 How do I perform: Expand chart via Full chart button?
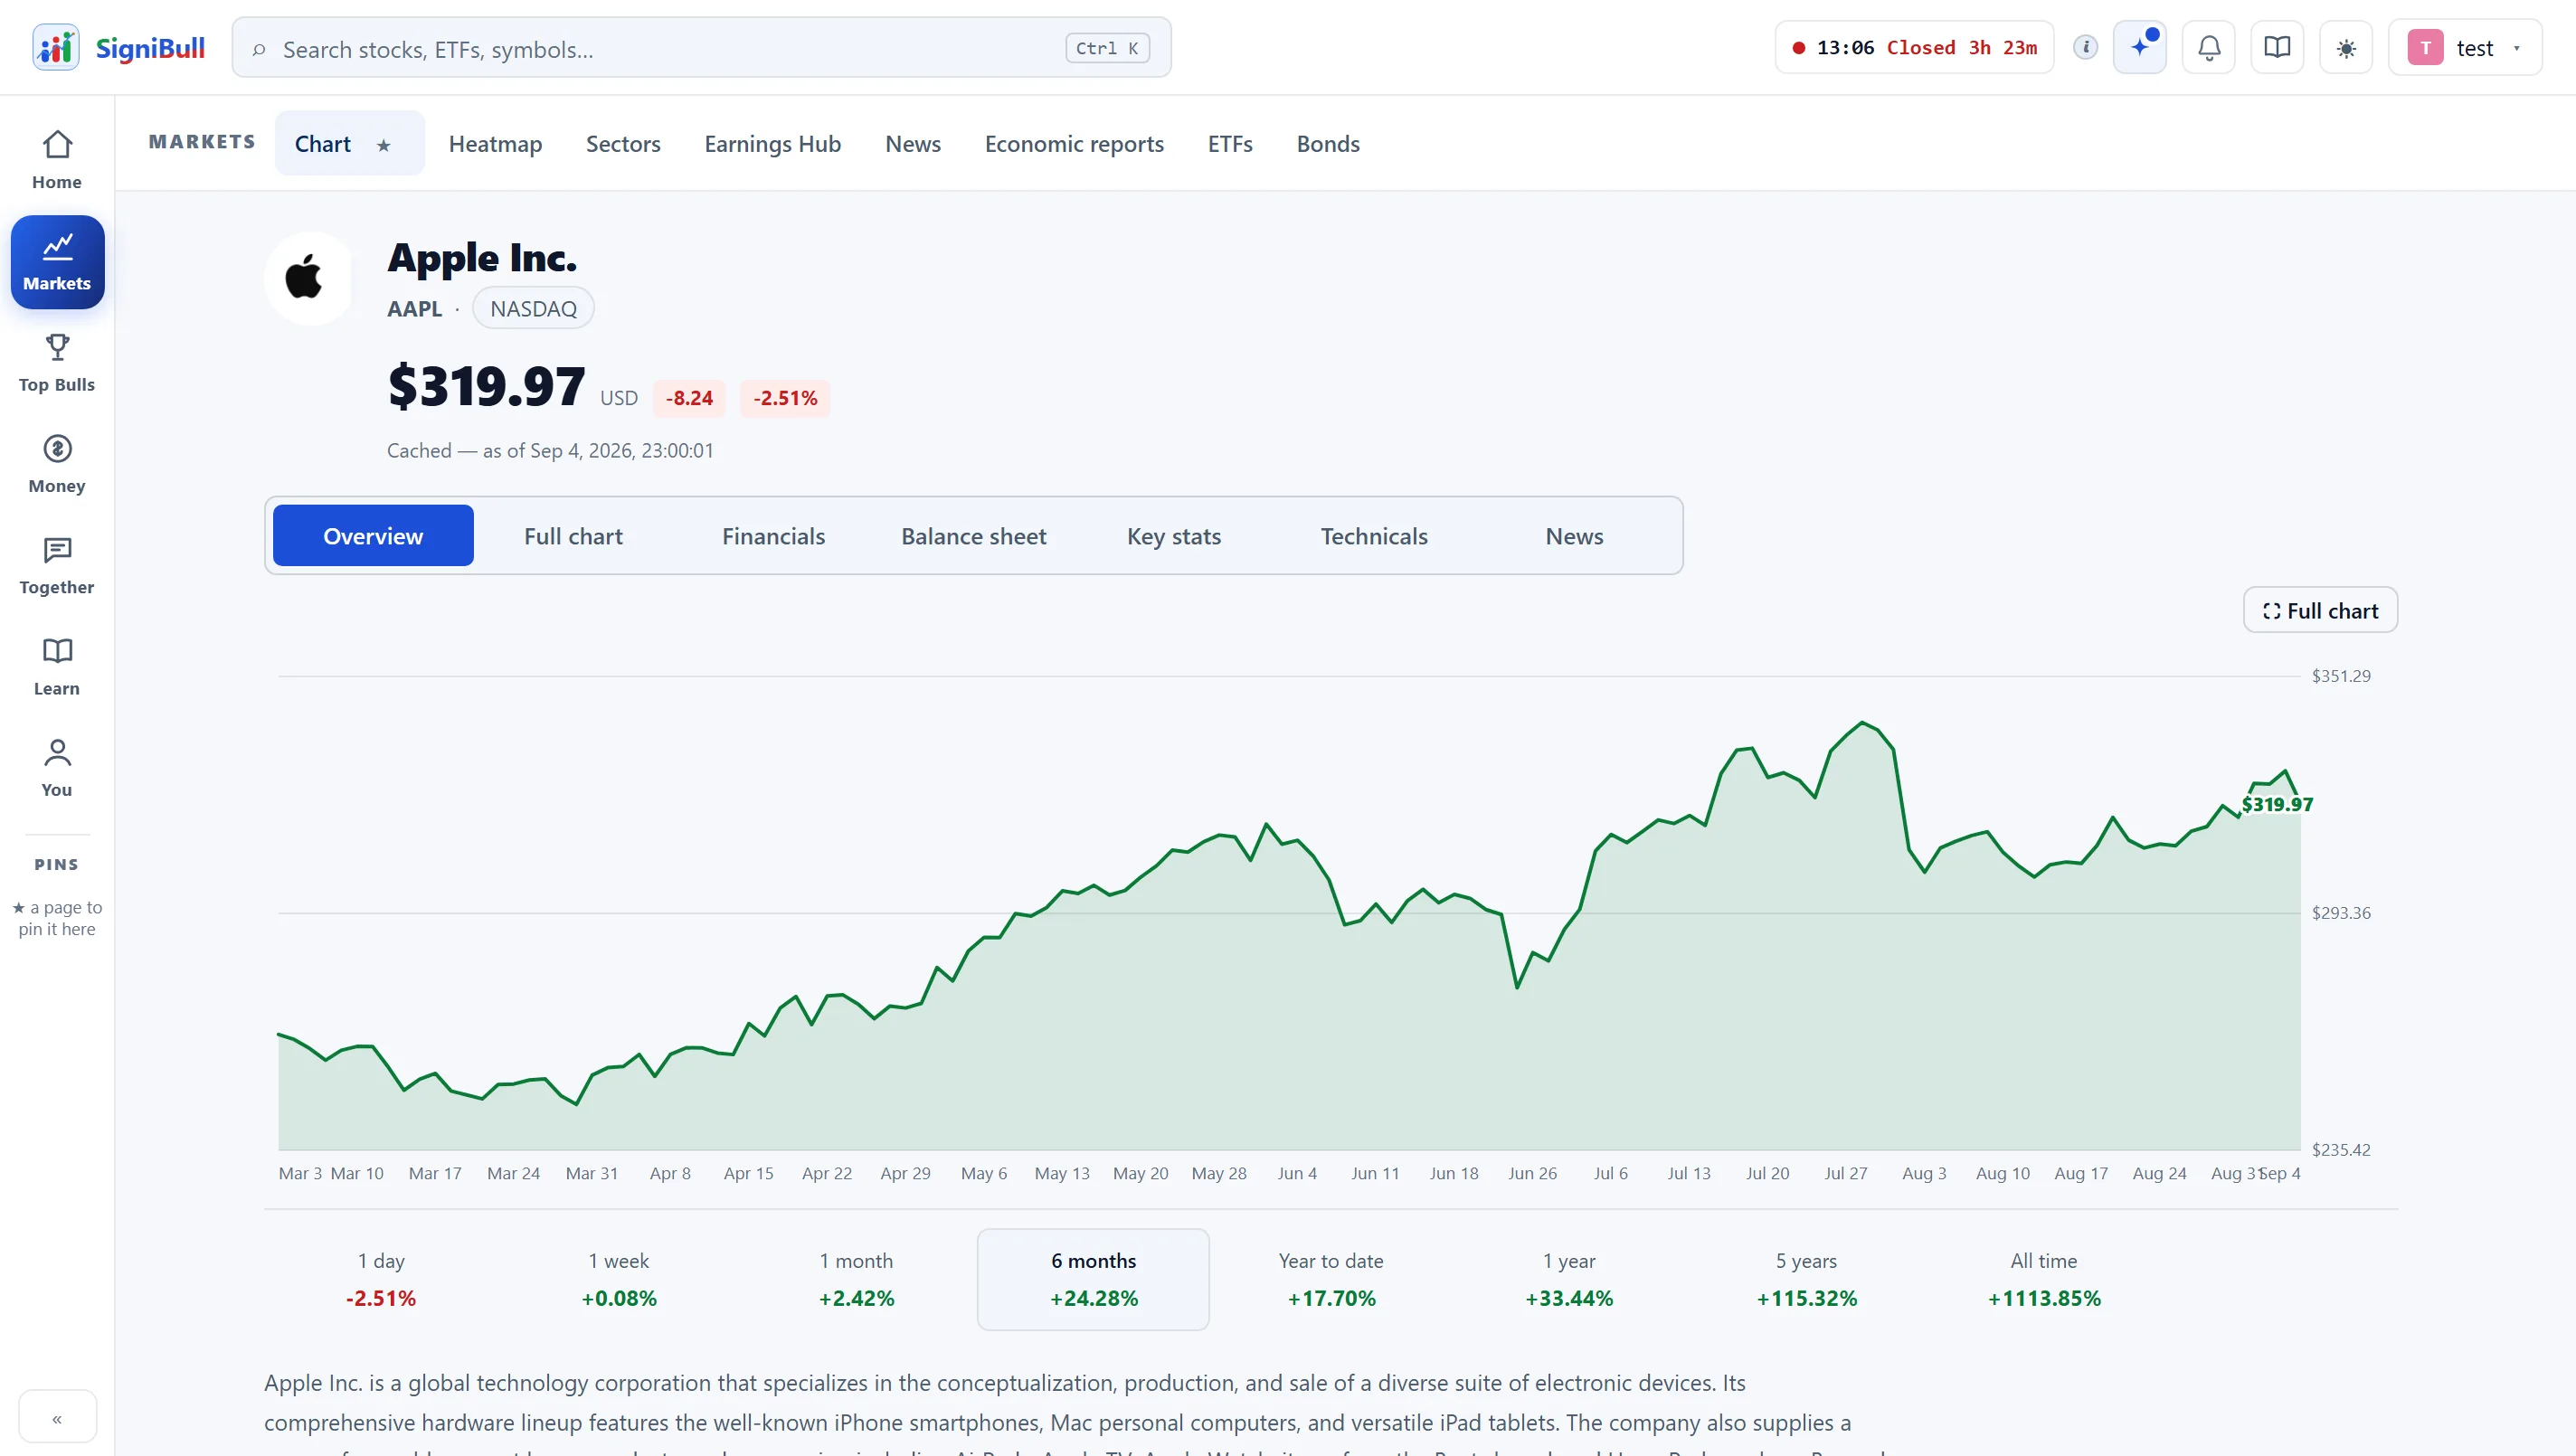2320,610
